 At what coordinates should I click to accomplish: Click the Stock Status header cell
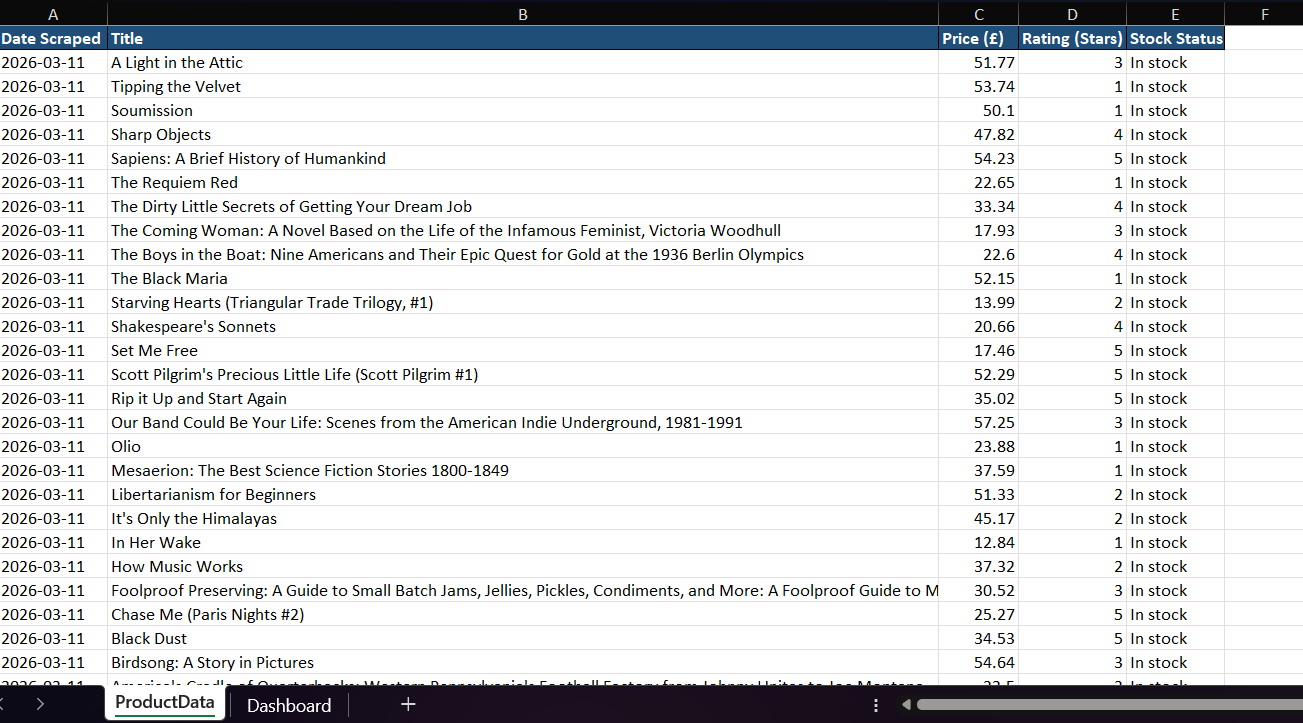[1175, 38]
